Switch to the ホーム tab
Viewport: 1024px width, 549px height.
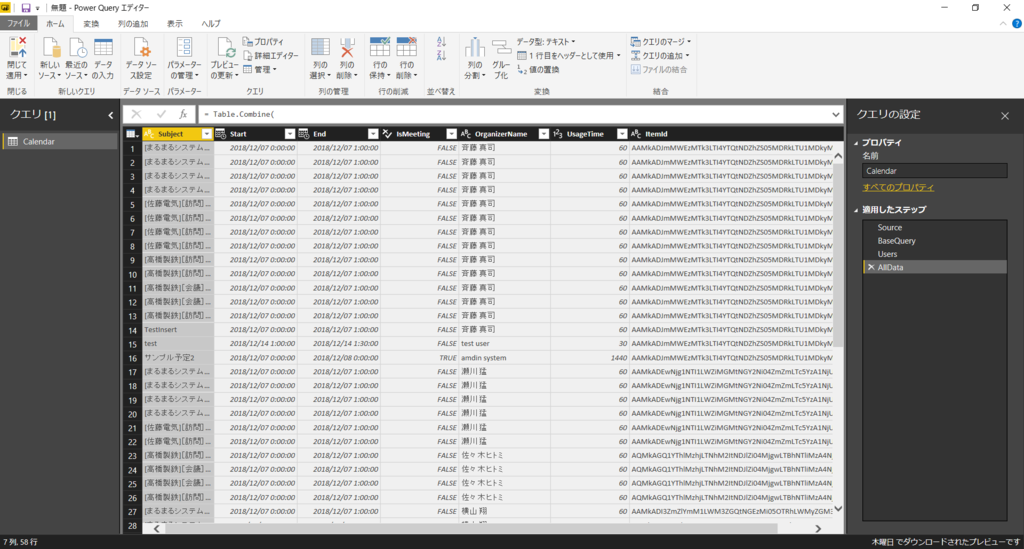coord(55,24)
